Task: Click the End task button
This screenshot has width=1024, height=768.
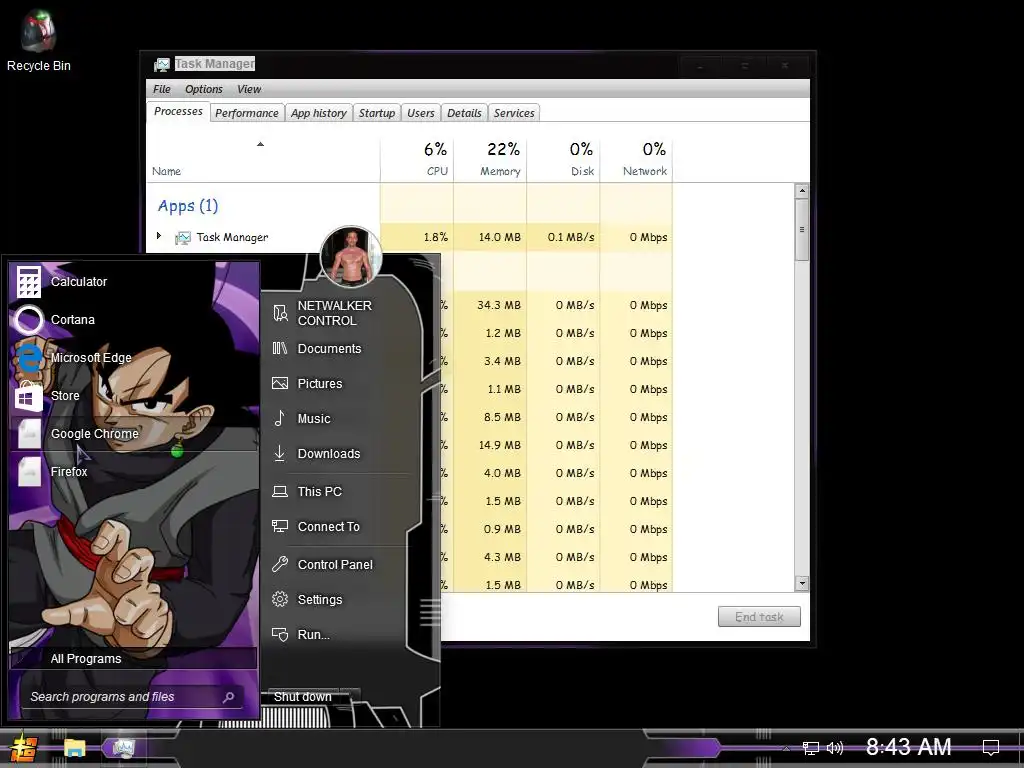Action: pos(759,616)
